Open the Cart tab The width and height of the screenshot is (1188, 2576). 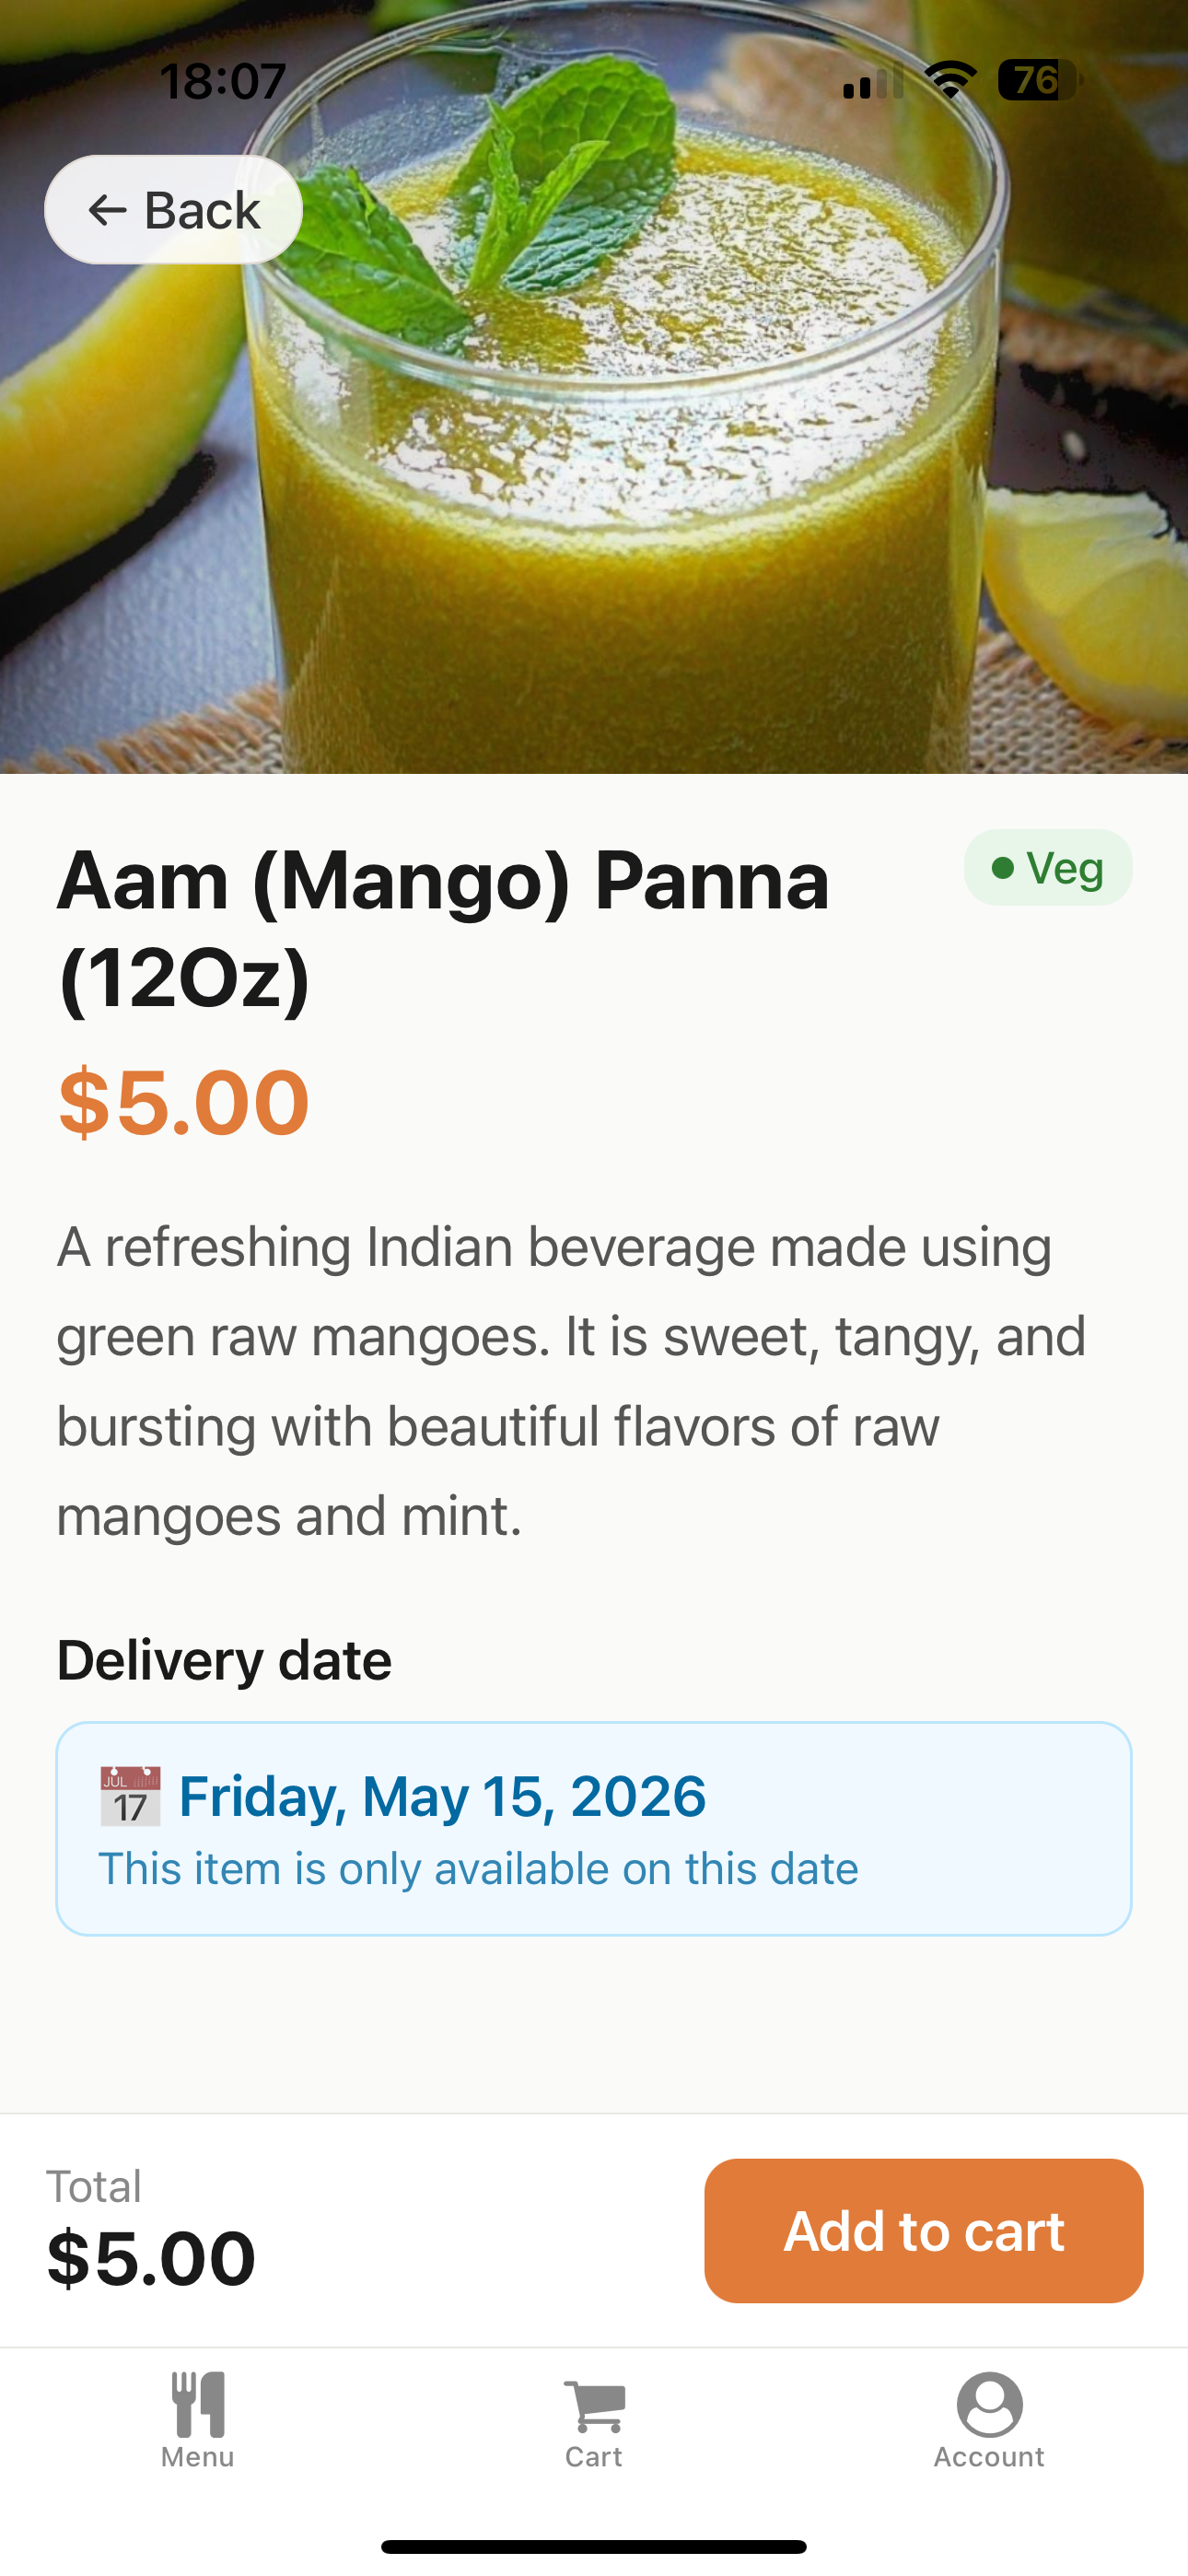pyautogui.click(x=594, y=2420)
